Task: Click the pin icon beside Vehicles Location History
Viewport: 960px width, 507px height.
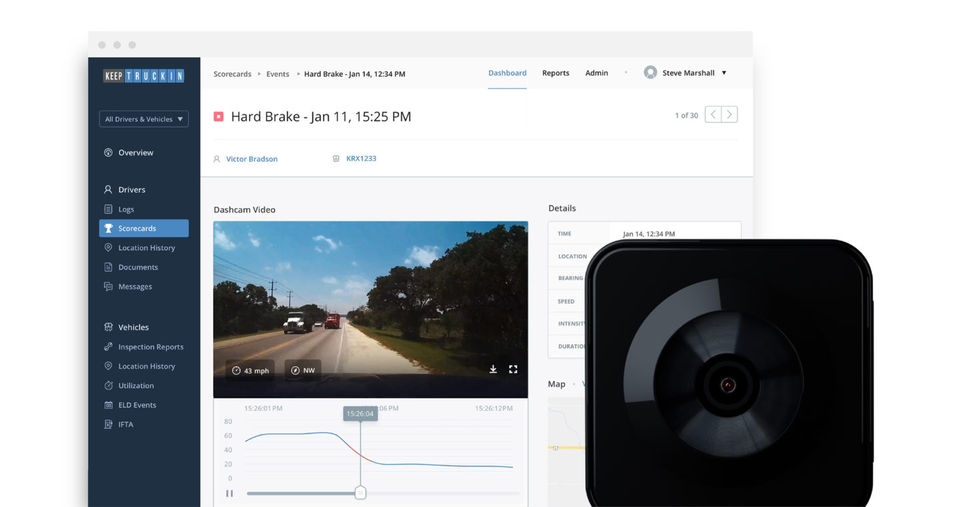Action: (x=108, y=366)
